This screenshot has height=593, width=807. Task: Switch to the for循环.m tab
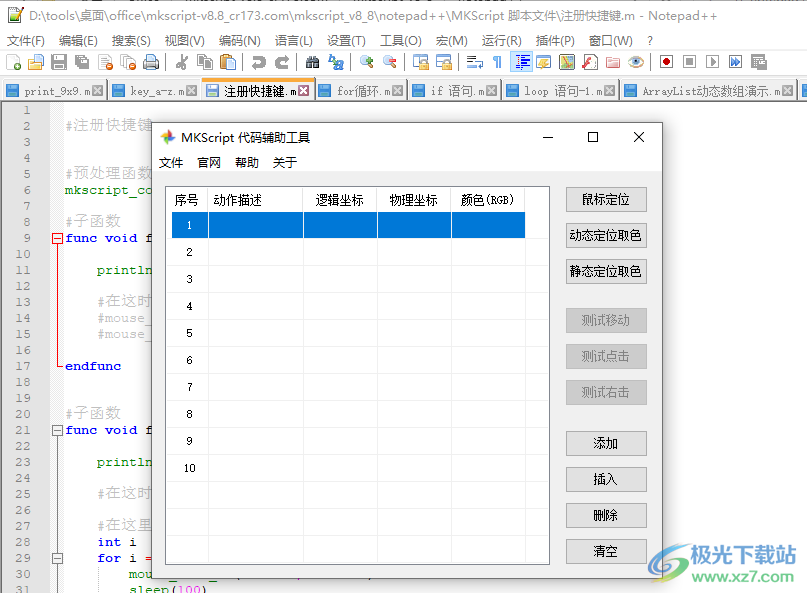[361, 91]
